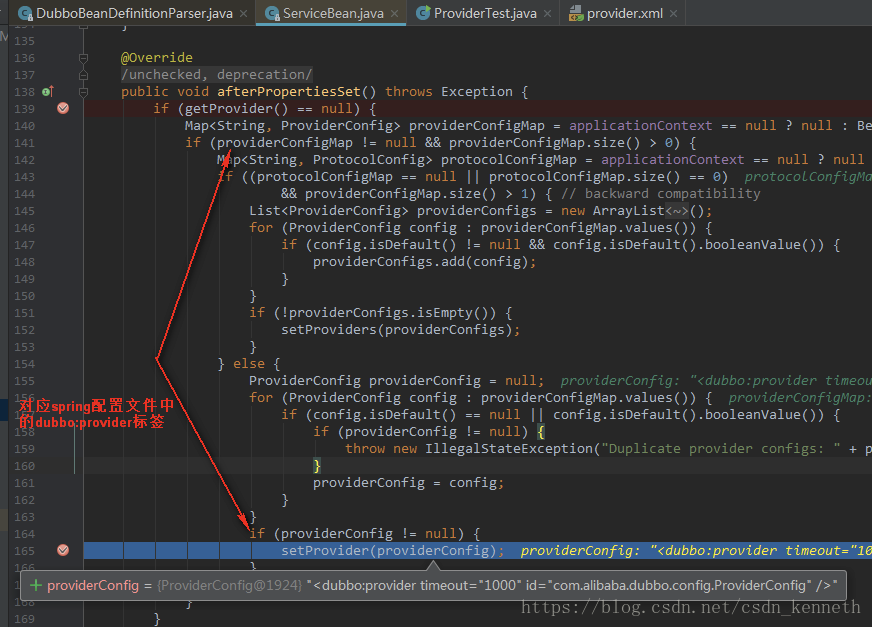Click the folded /unchecked, deprecation/ annotation
This screenshot has width=872, height=627.
217,75
